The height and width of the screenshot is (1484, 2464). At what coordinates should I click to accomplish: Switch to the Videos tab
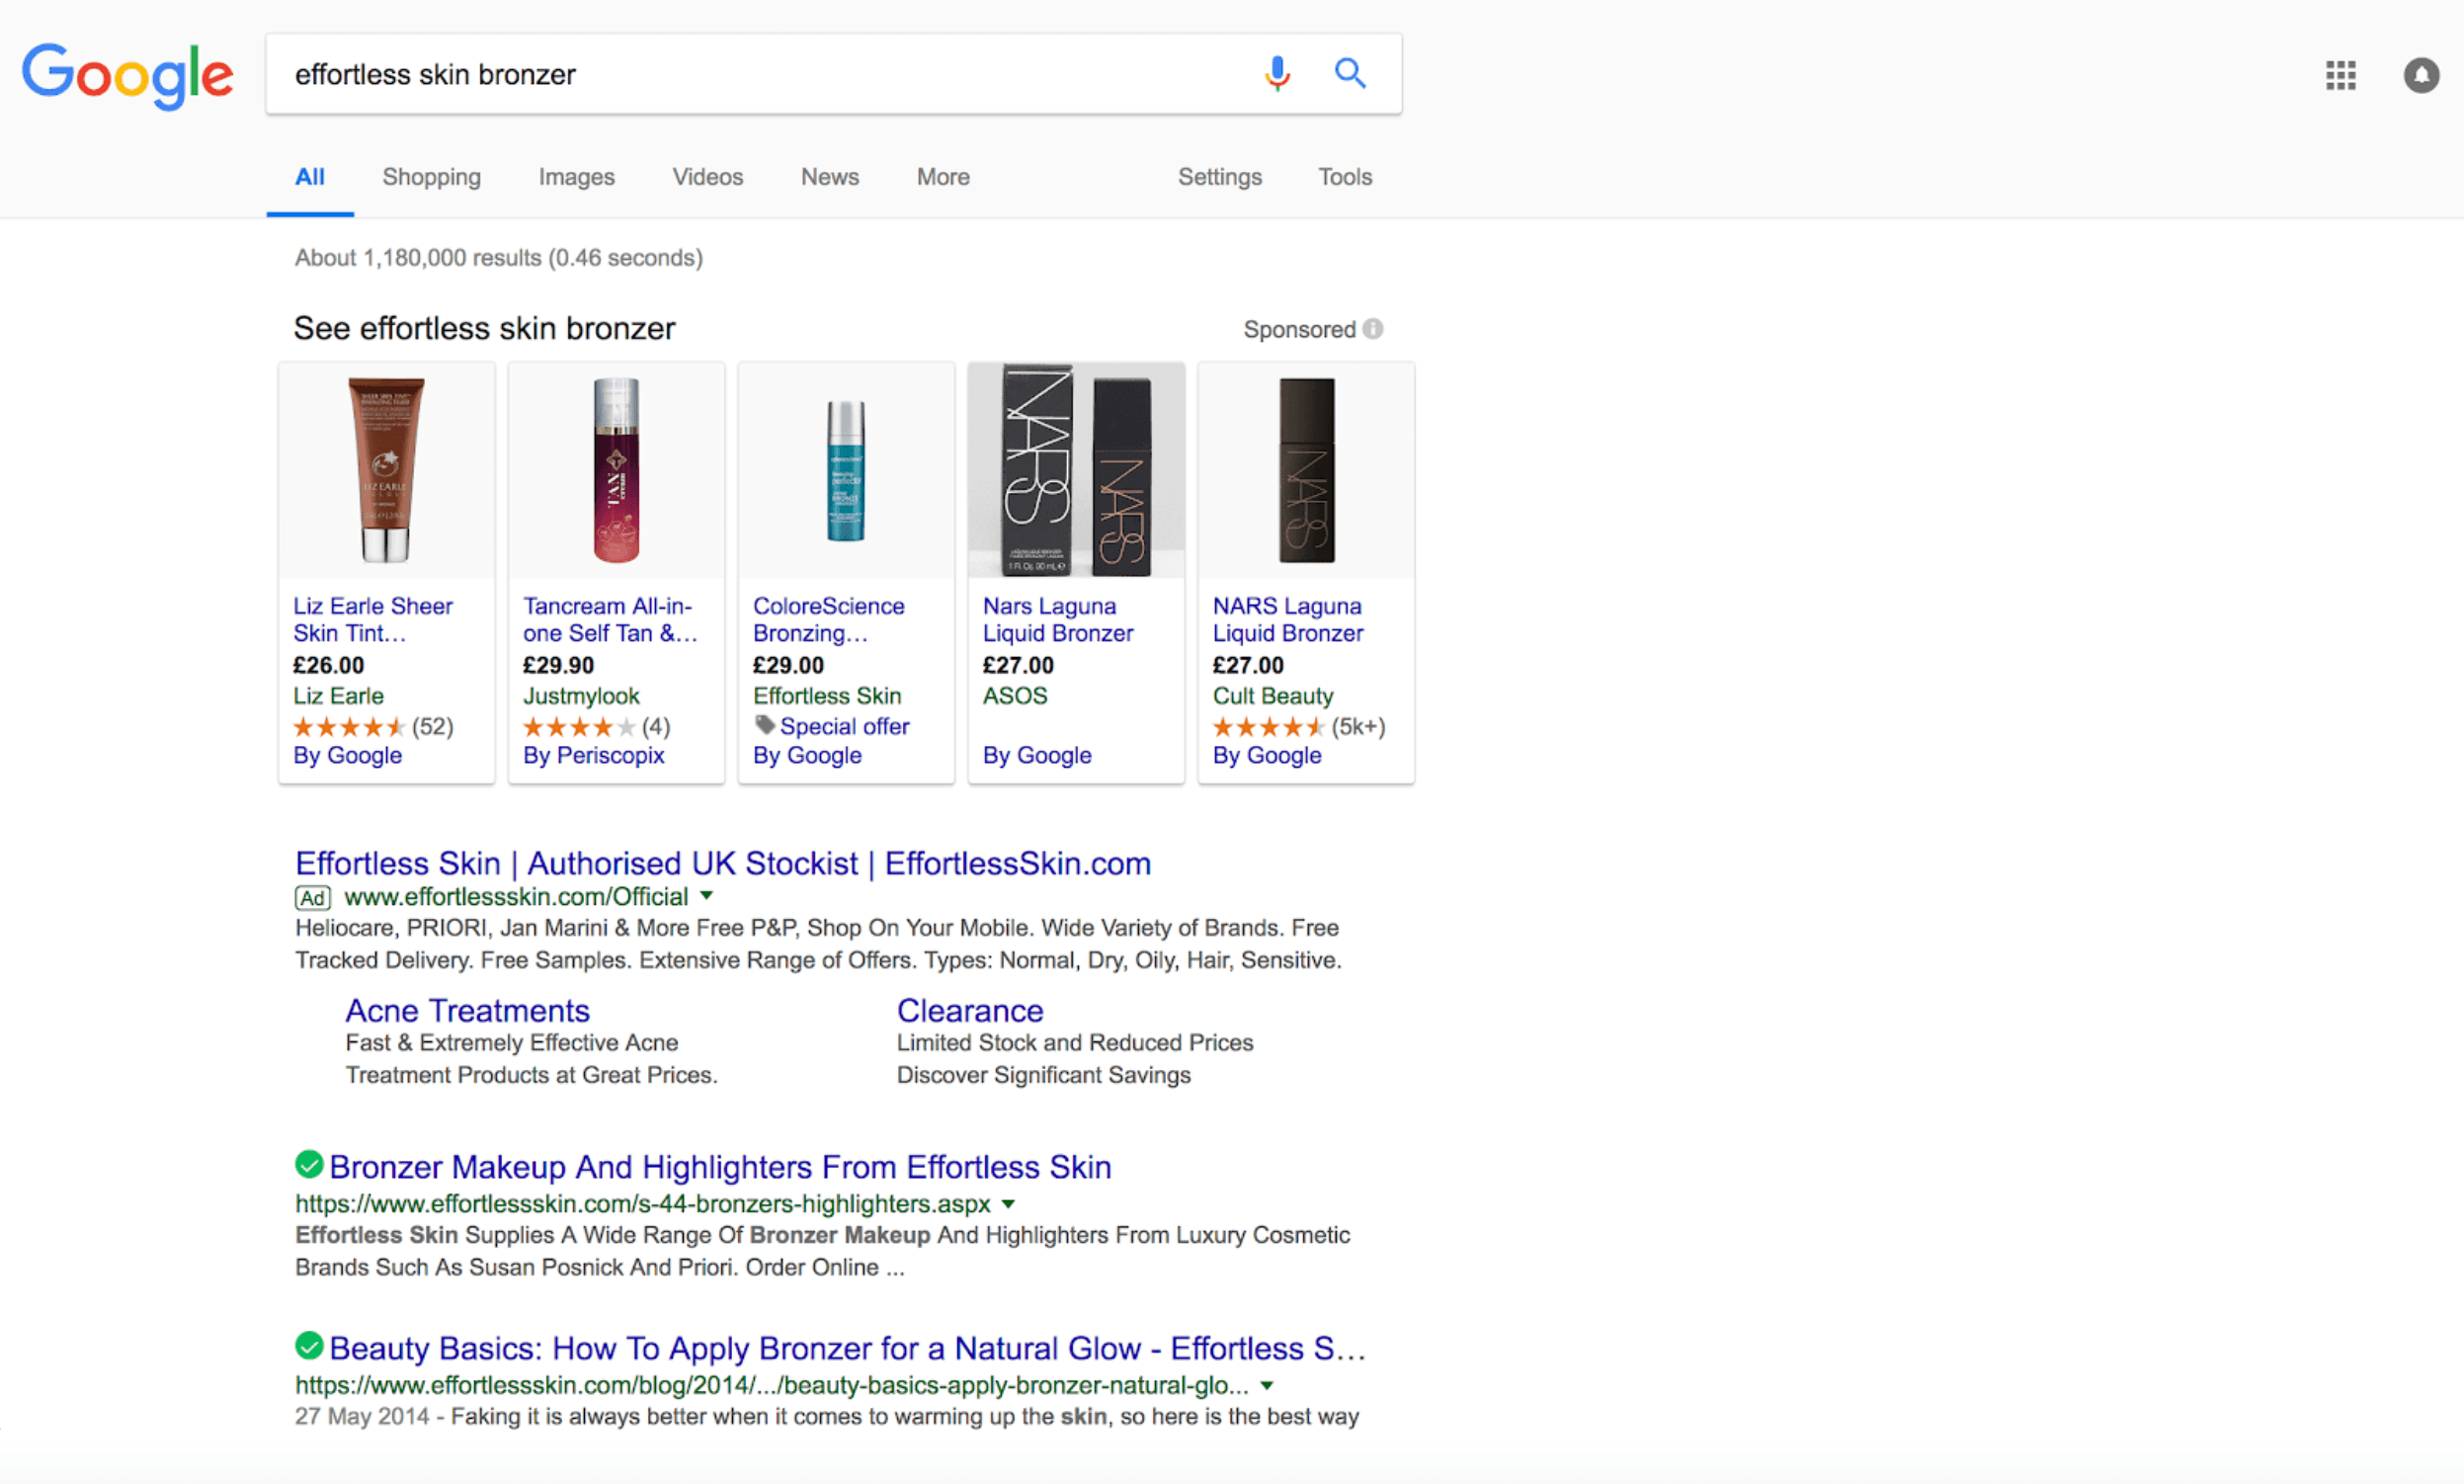point(707,177)
